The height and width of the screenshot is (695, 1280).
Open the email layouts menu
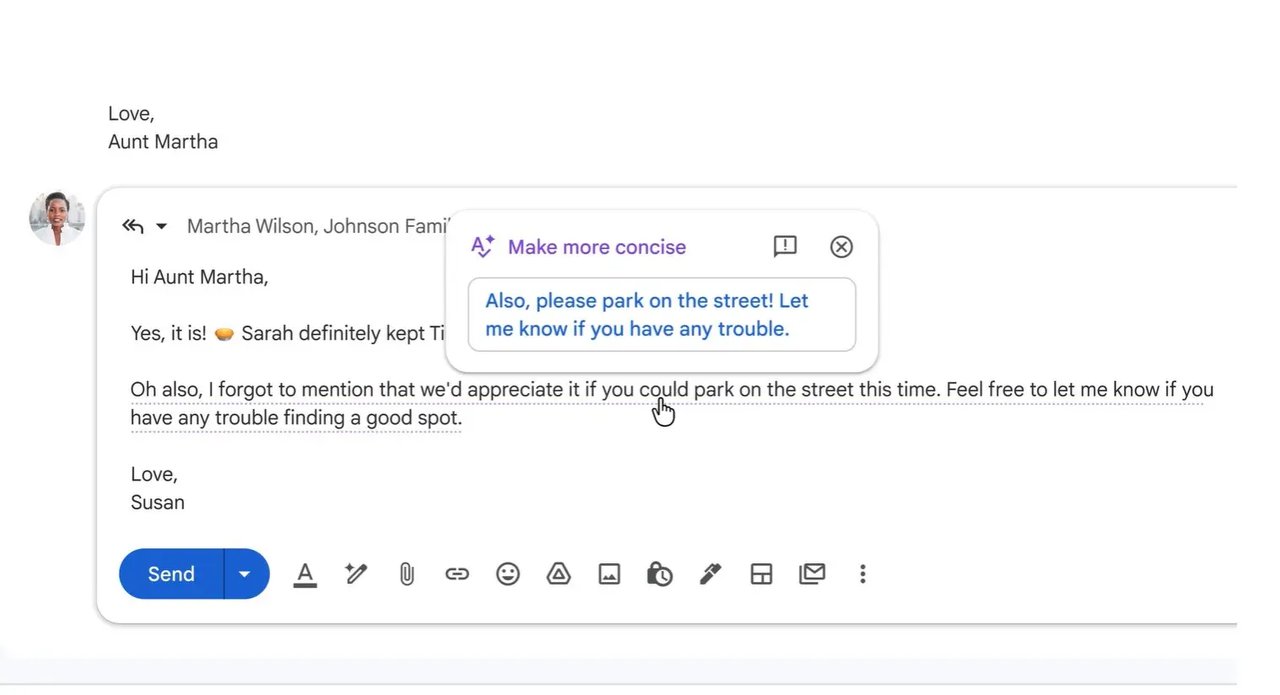point(761,574)
